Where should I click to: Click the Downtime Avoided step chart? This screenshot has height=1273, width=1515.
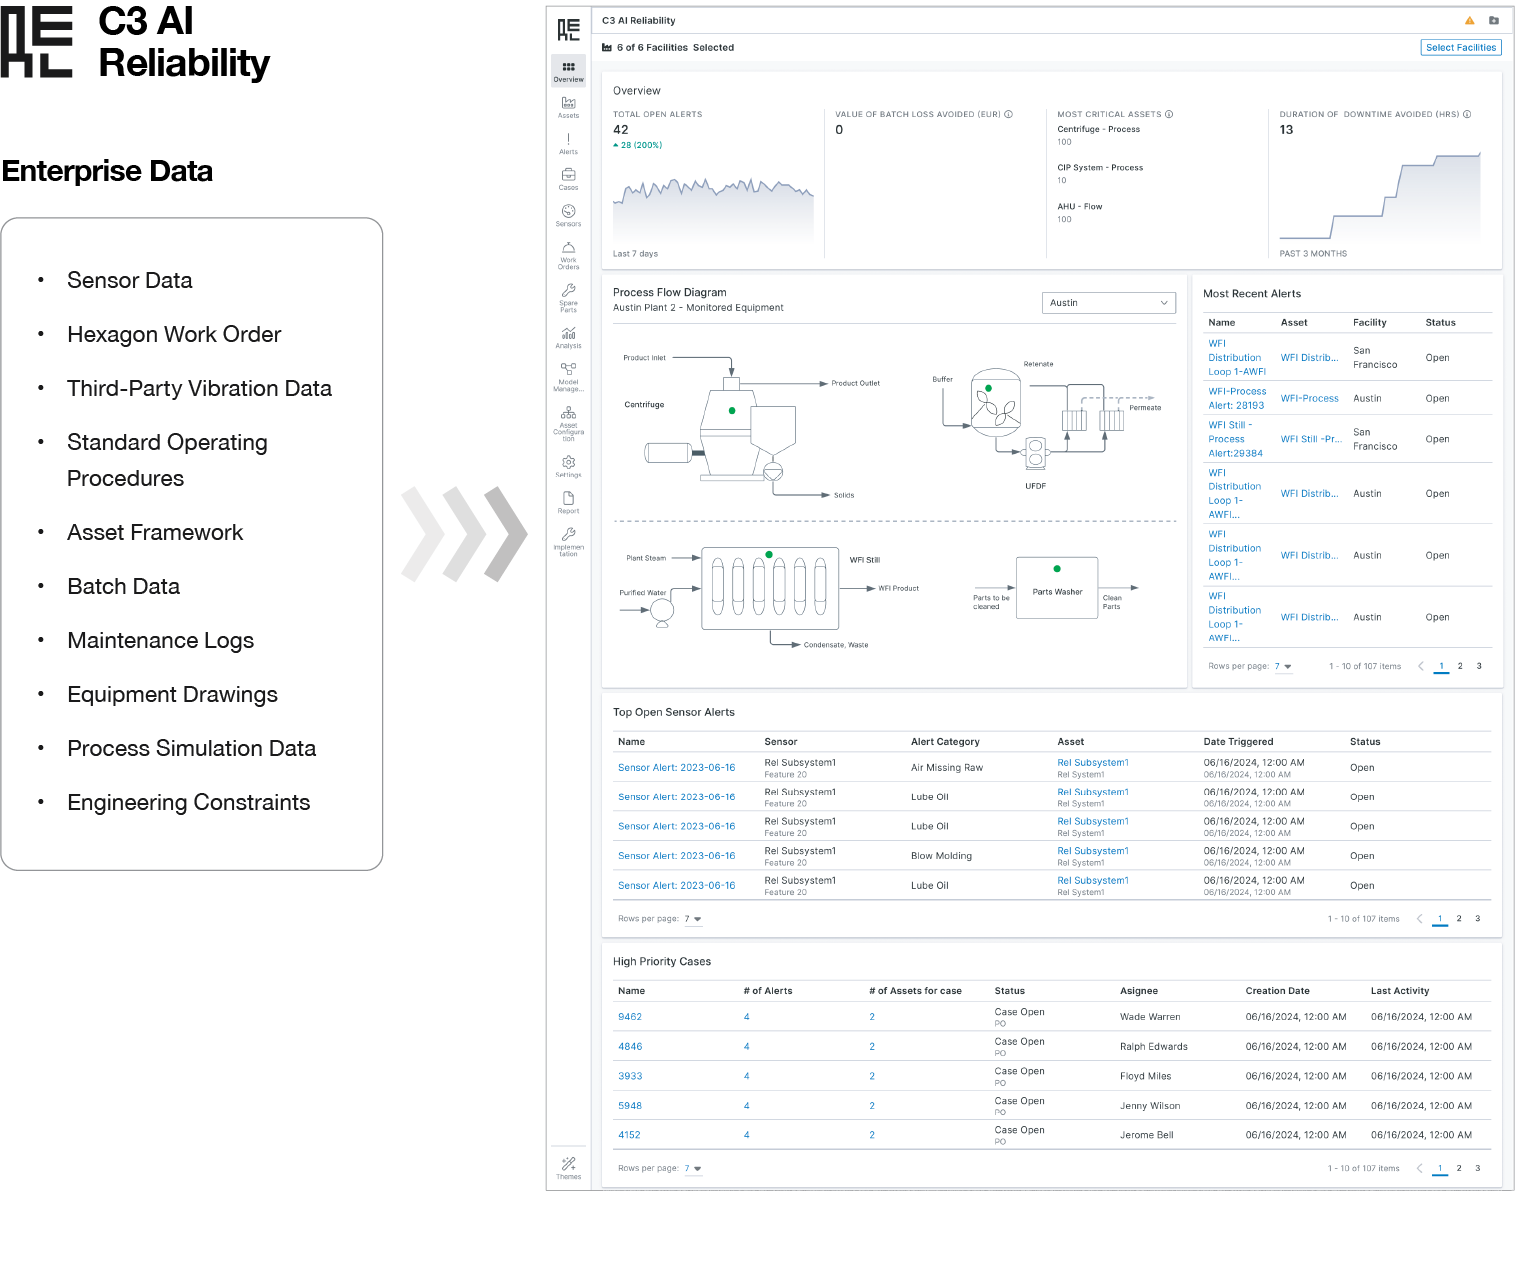pyautogui.click(x=1380, y=196)
